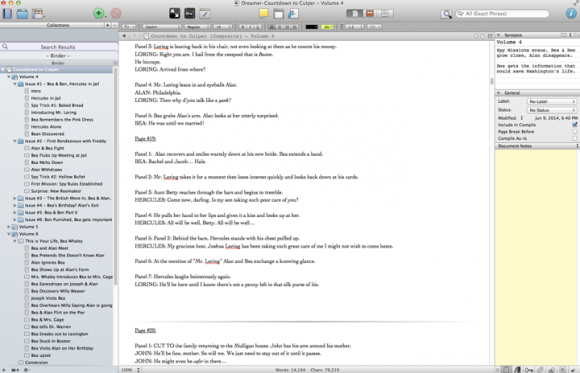Screen dimensions: 580x373
Task: Set left text alignment
Action: coord(272,27)
